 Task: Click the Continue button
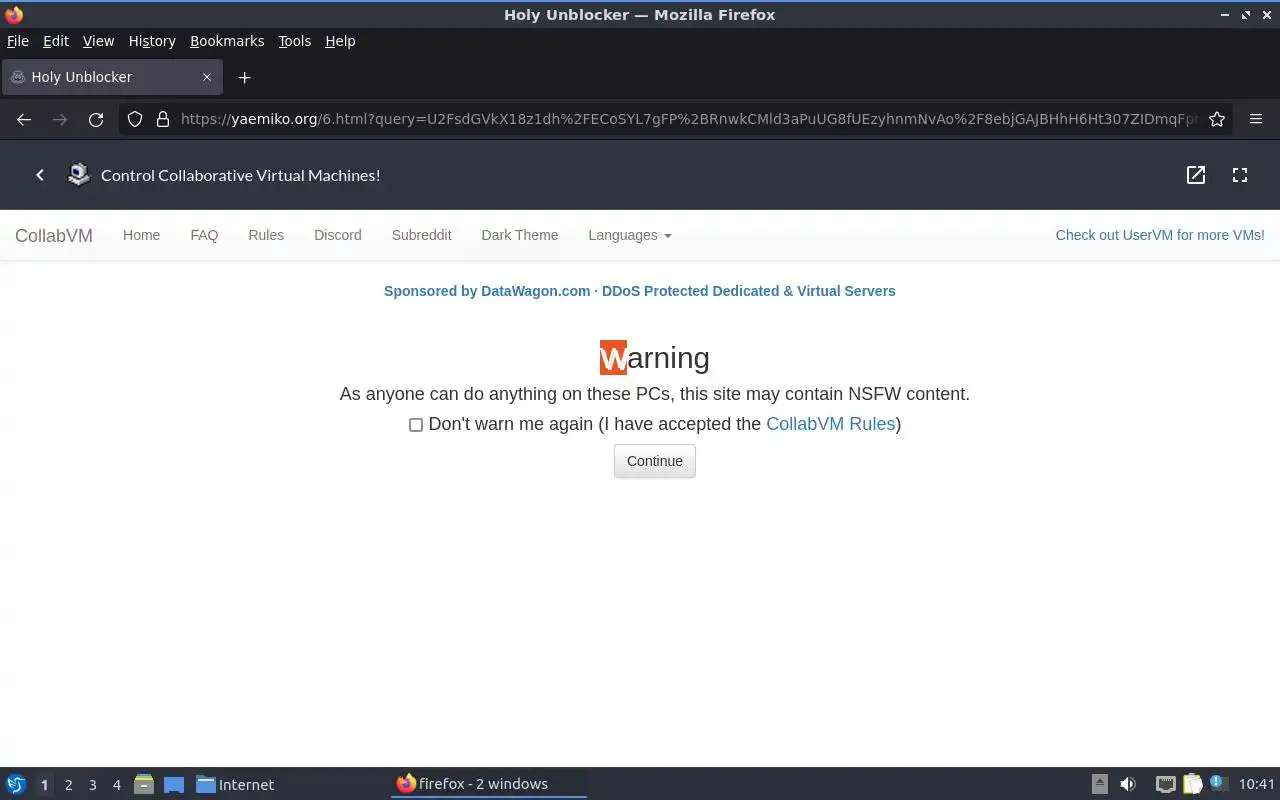tap(655, 461)
